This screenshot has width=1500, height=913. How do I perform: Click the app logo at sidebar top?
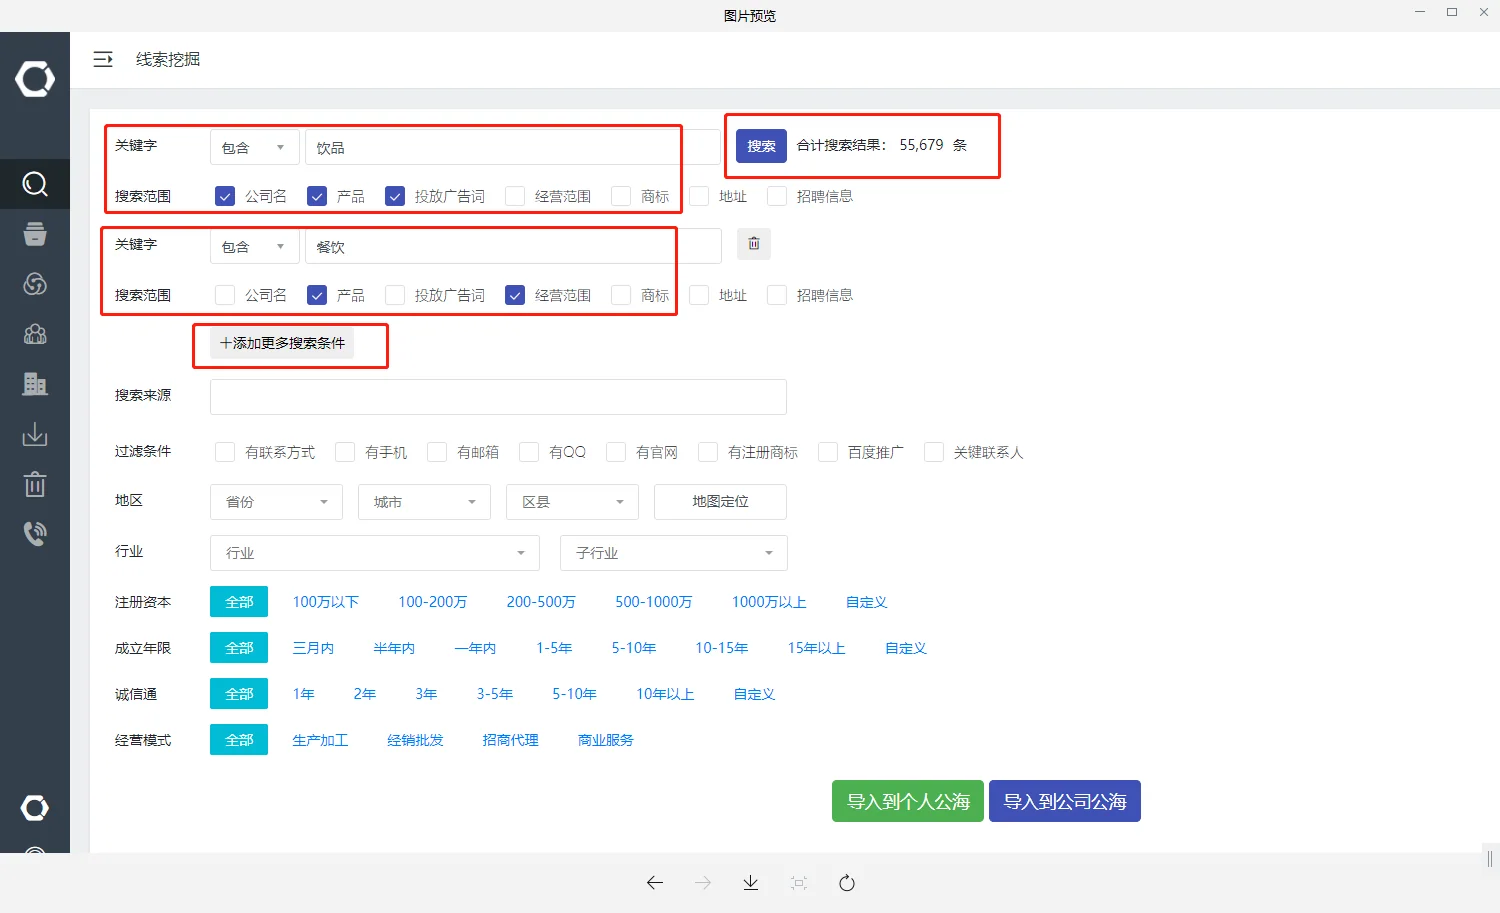tap(35, 79)
